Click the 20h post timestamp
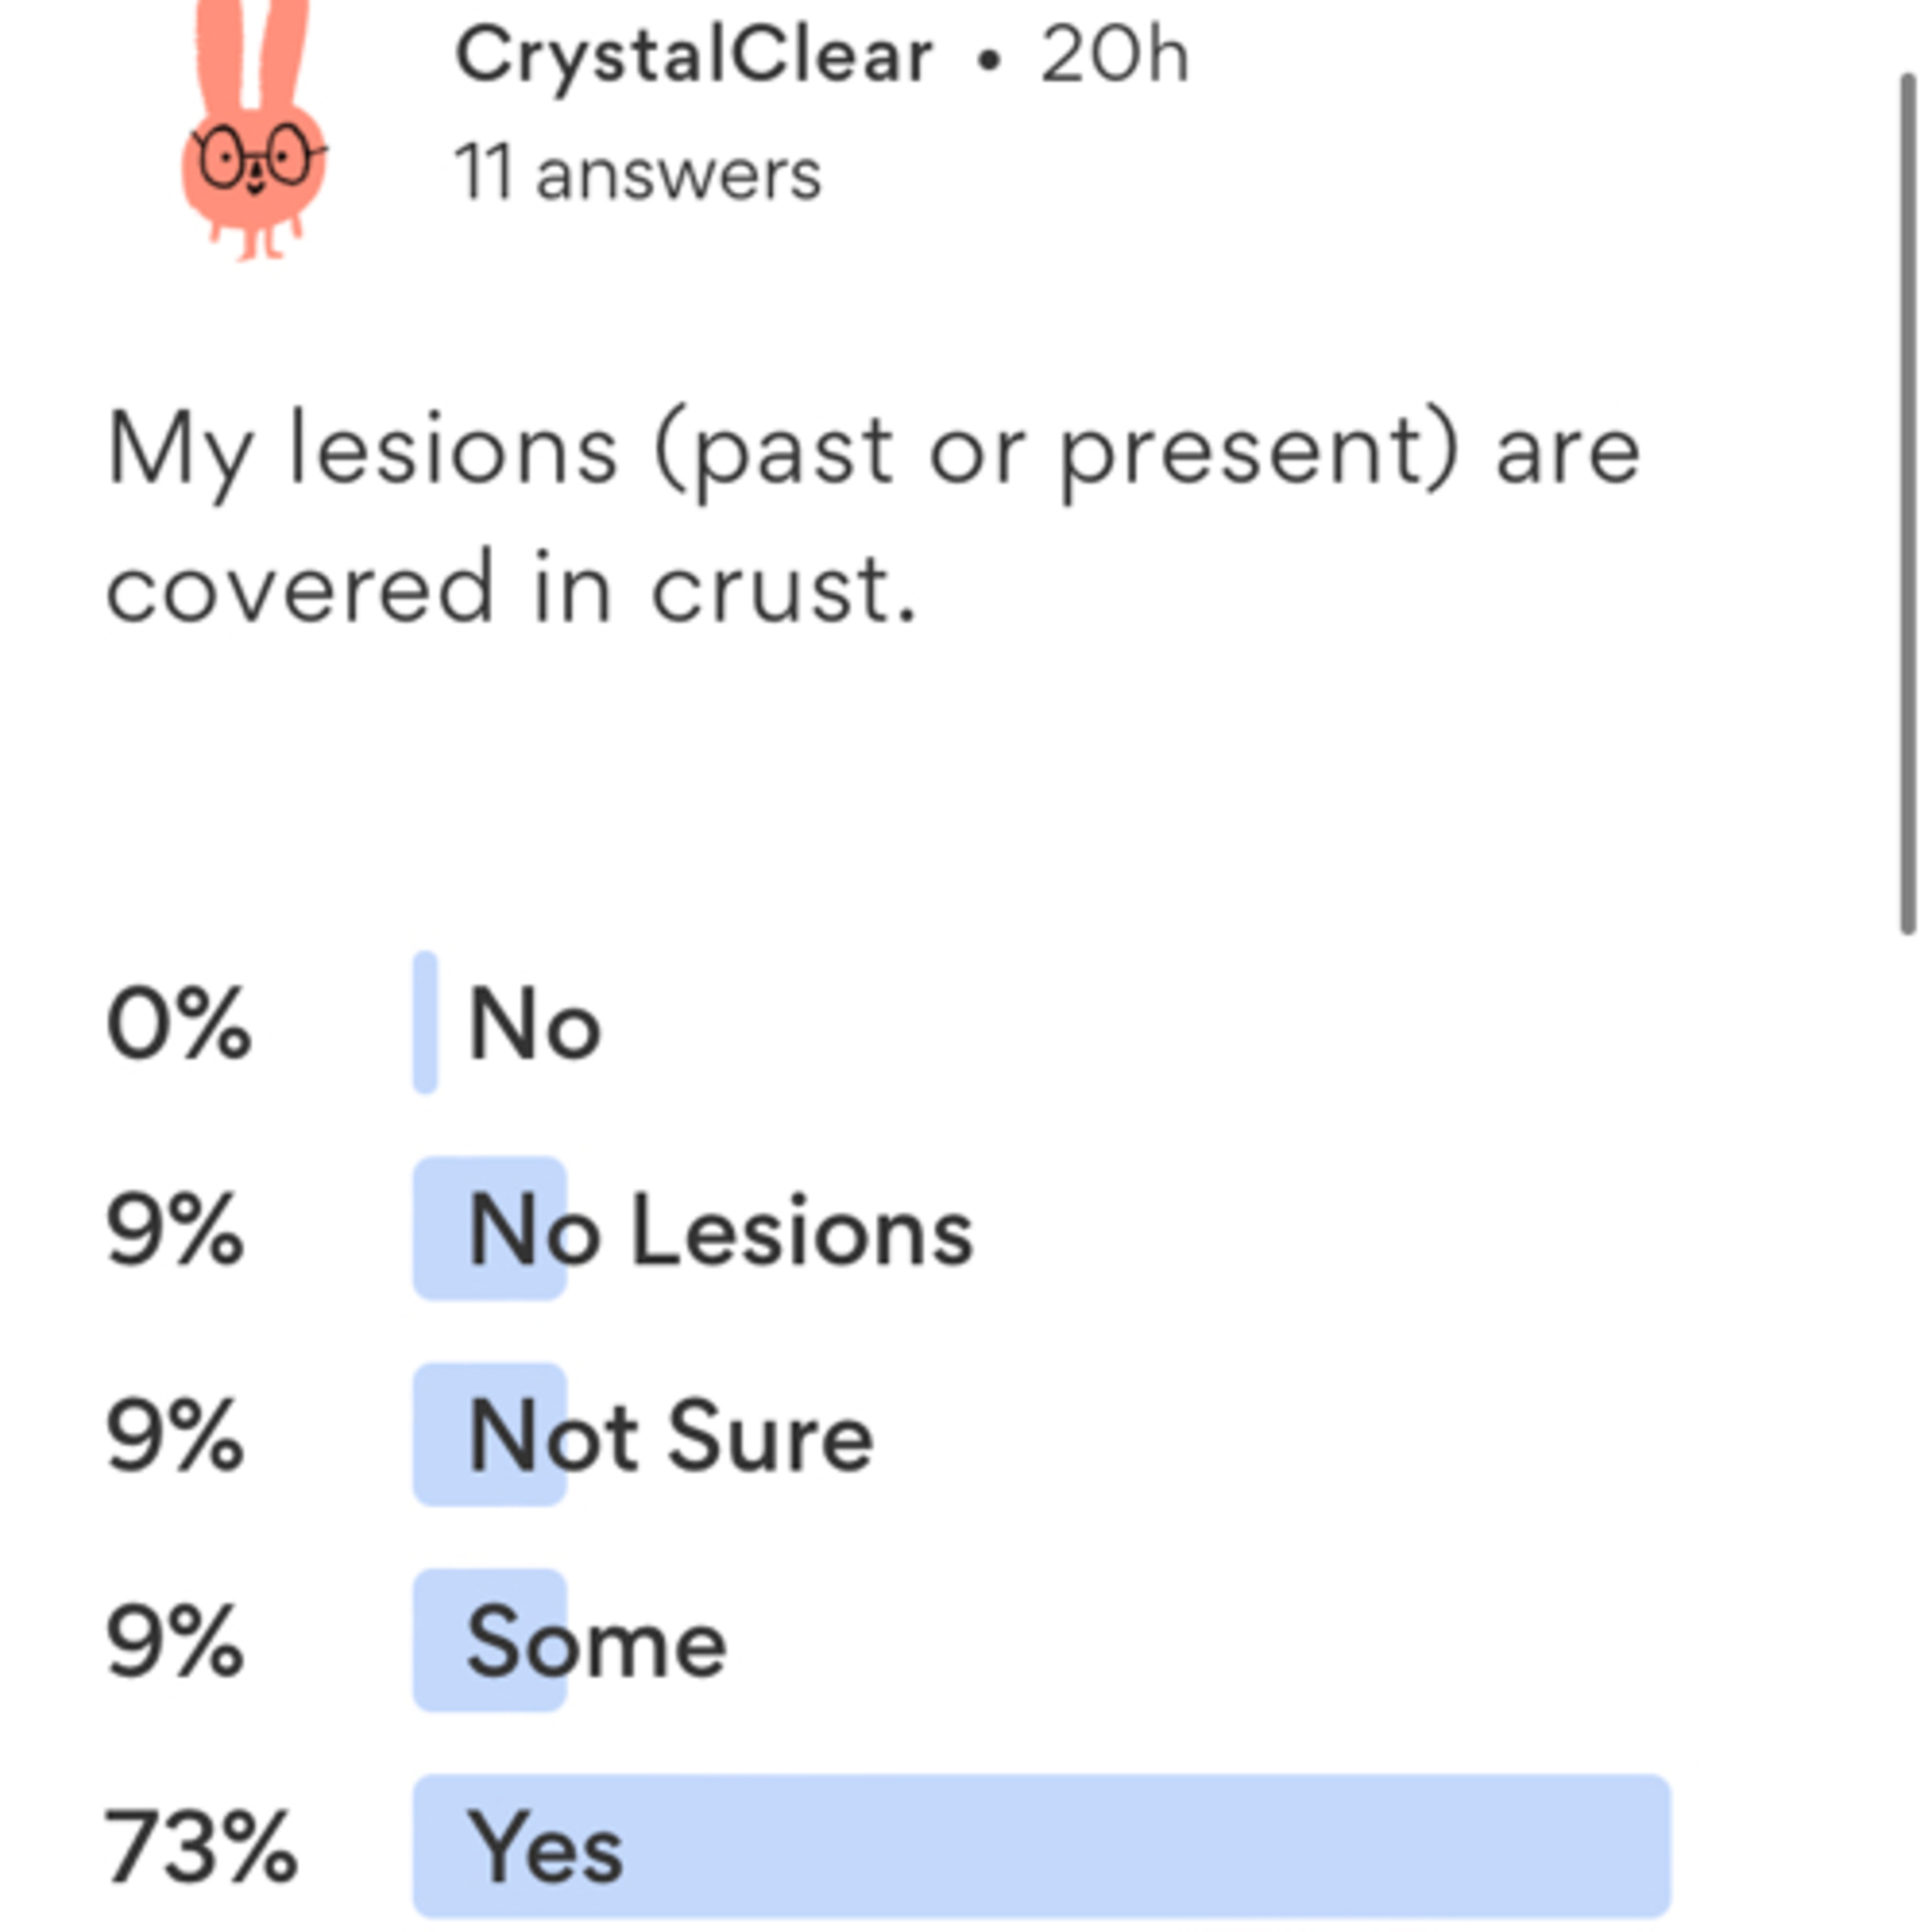The image size is (1932, 1932). tap(1115, 55)
